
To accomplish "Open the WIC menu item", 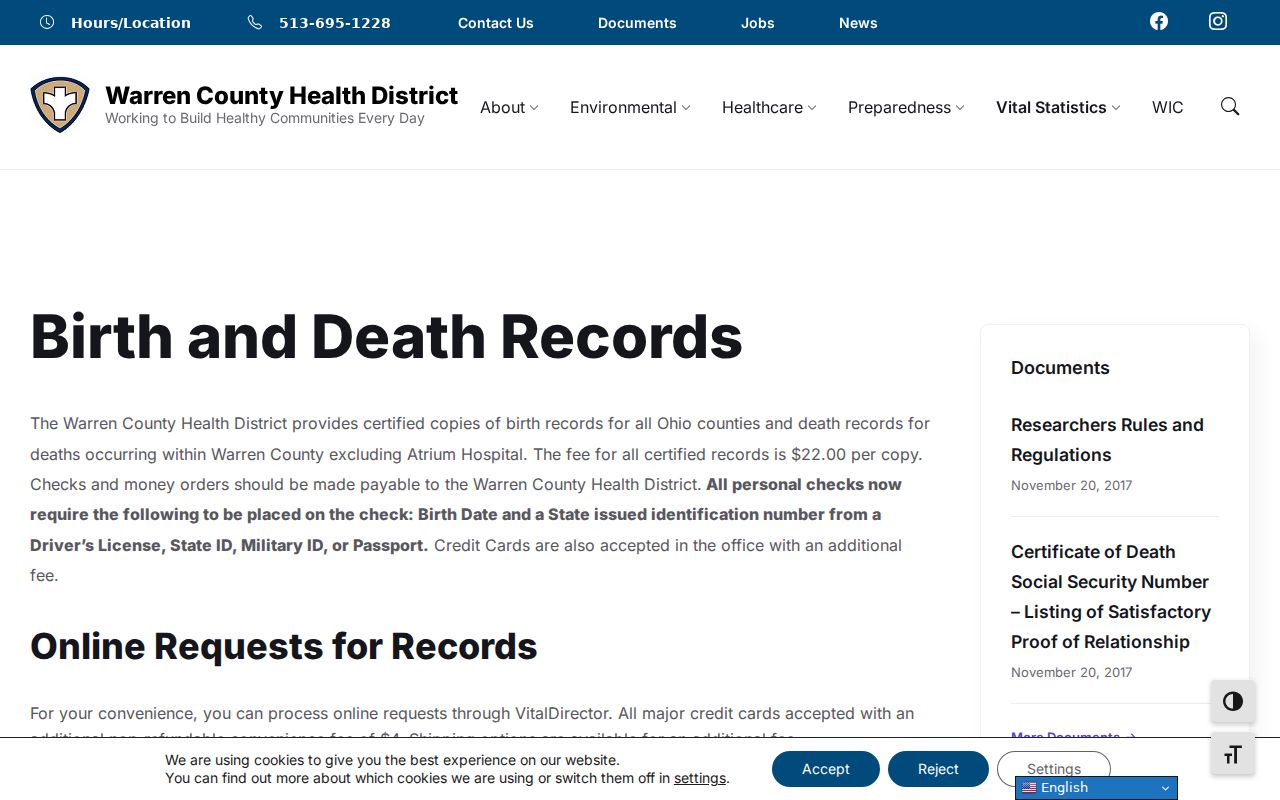I will (x=1168, y=107).
